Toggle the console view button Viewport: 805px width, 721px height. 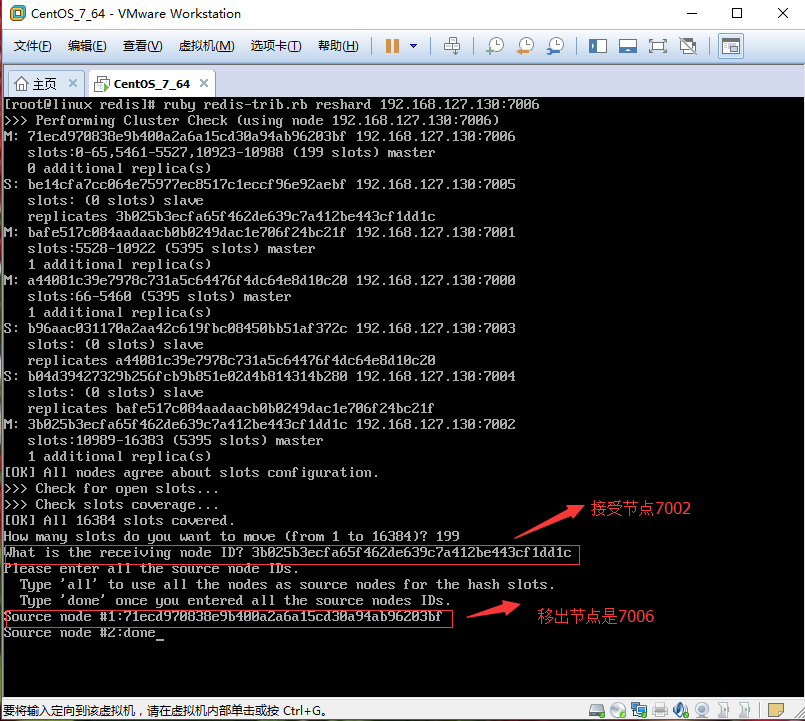click(731, 46)
